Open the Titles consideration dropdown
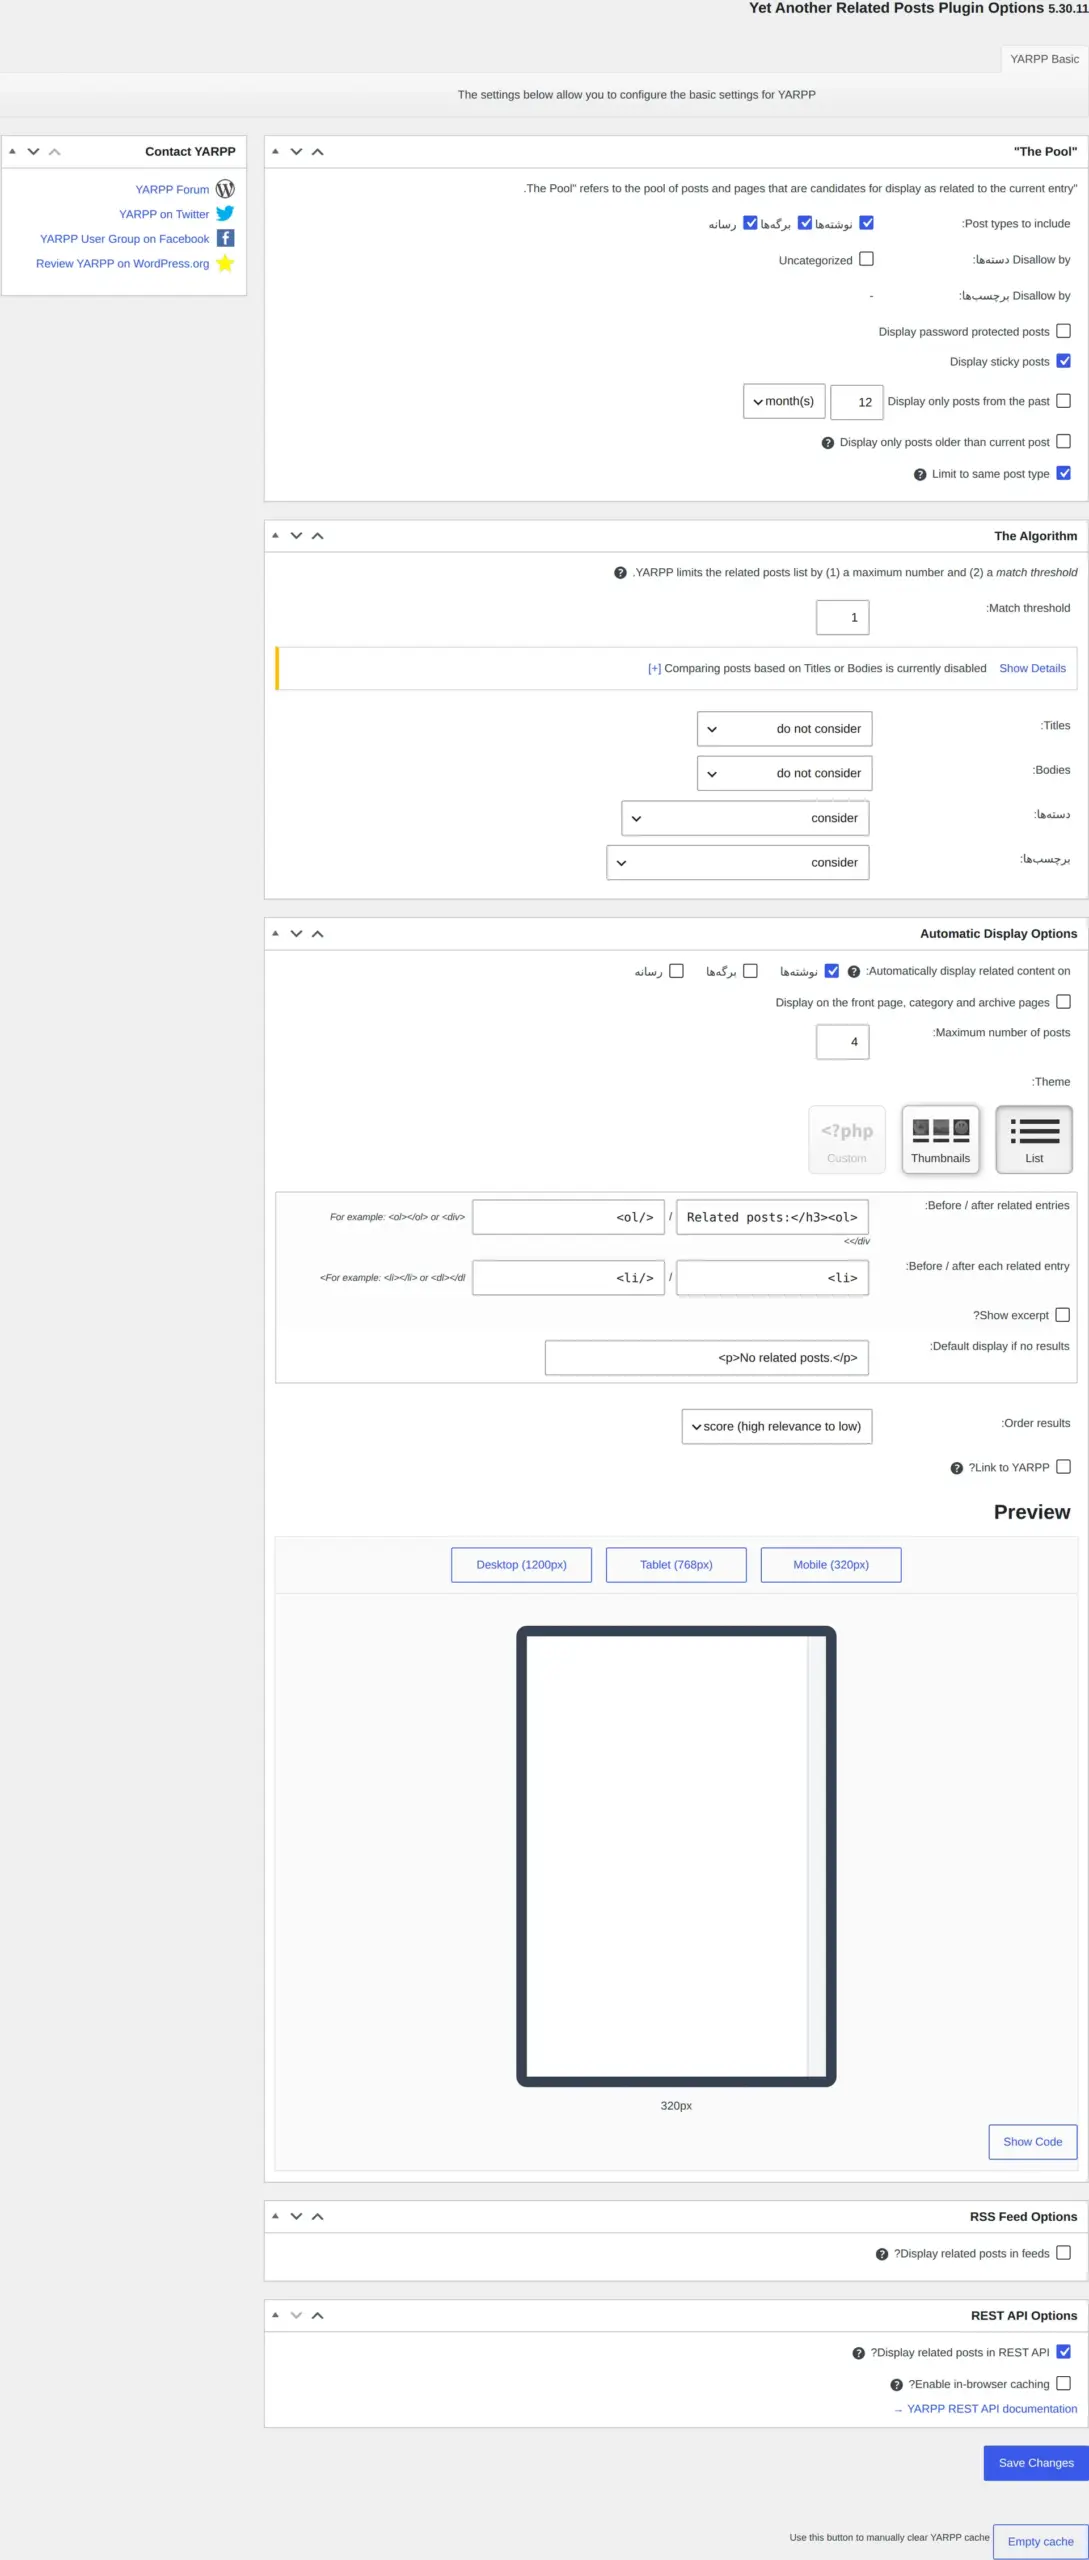Image resolution: width=1089 pixels, height=2560 pixels. (784, 729)
